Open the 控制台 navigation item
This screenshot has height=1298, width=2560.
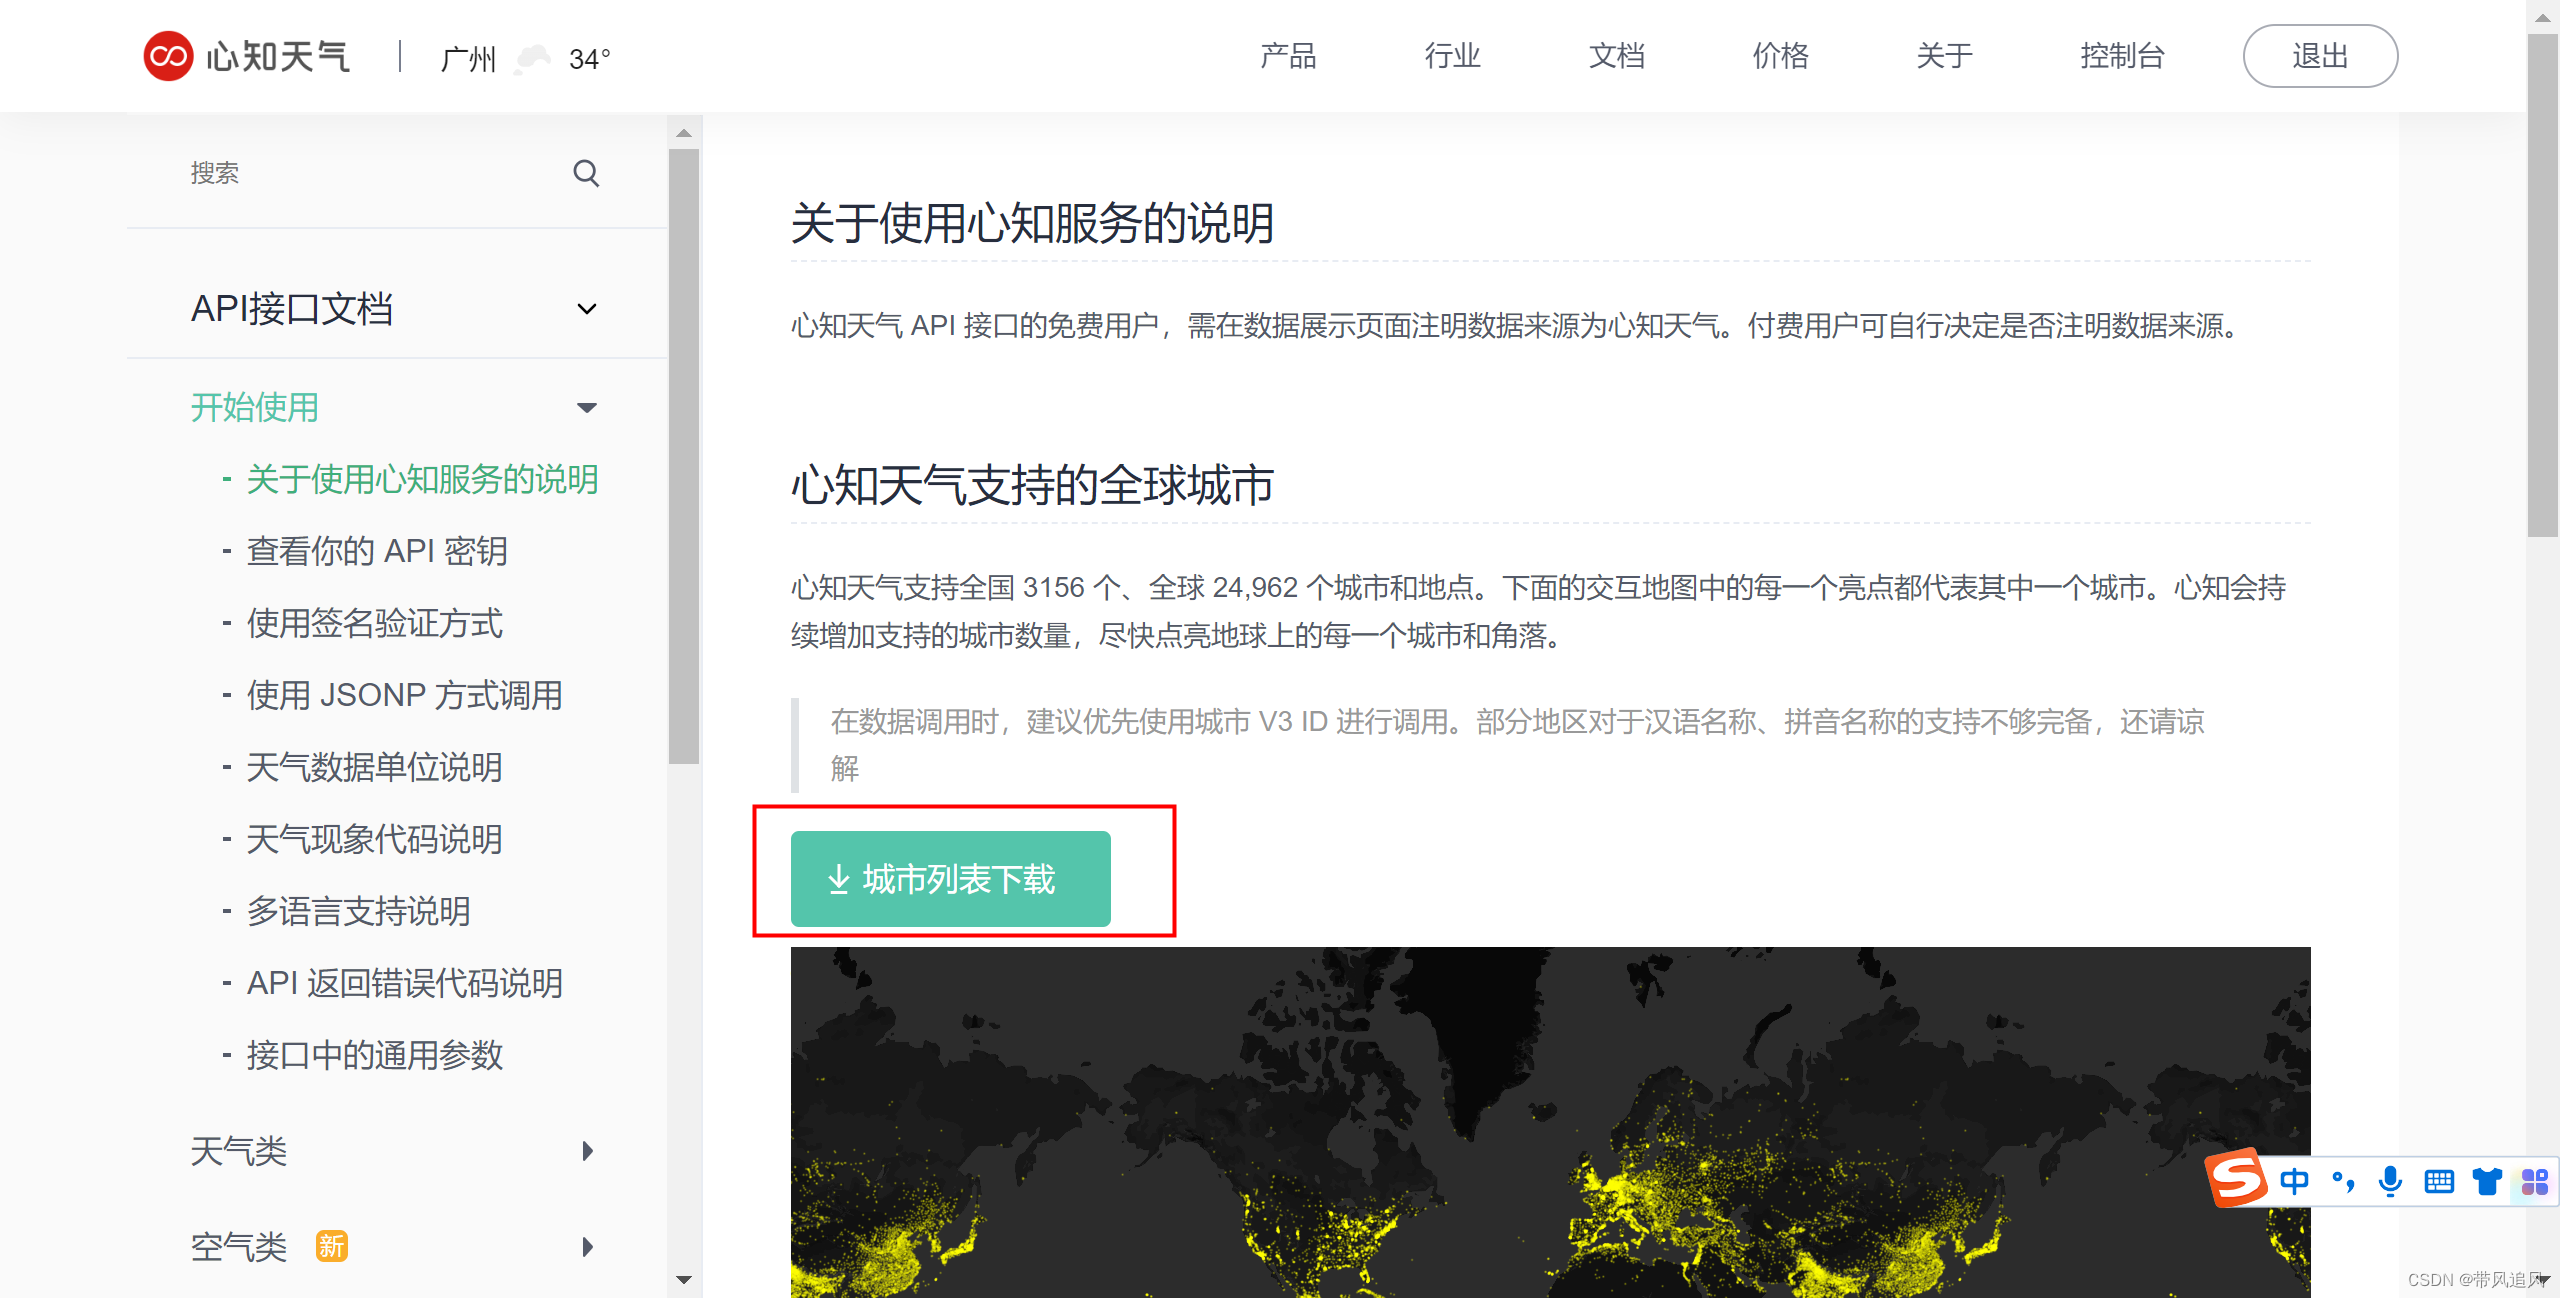coord(2122,56)
